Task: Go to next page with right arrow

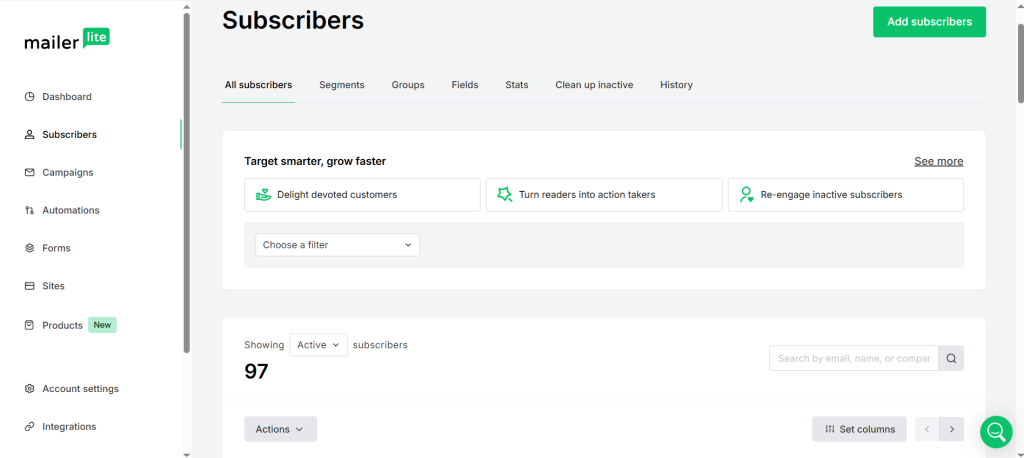Action: 951,429
